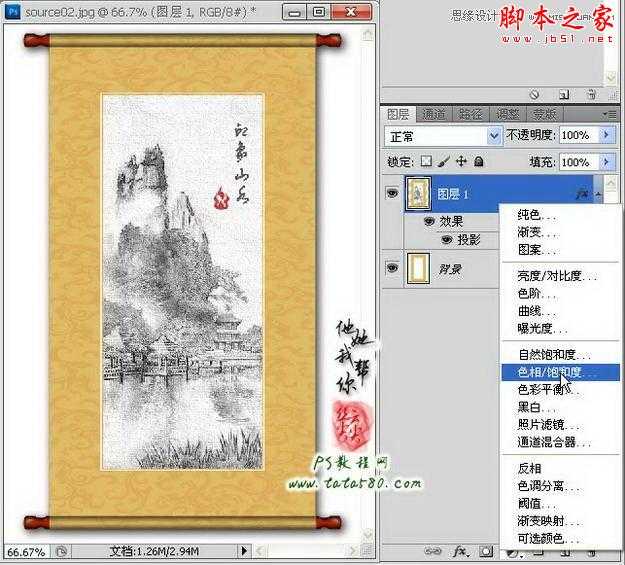Switch to the 调整 tab
Image resolution: width=625 pixels, height=565 pixels.
[x=508, y=114]
